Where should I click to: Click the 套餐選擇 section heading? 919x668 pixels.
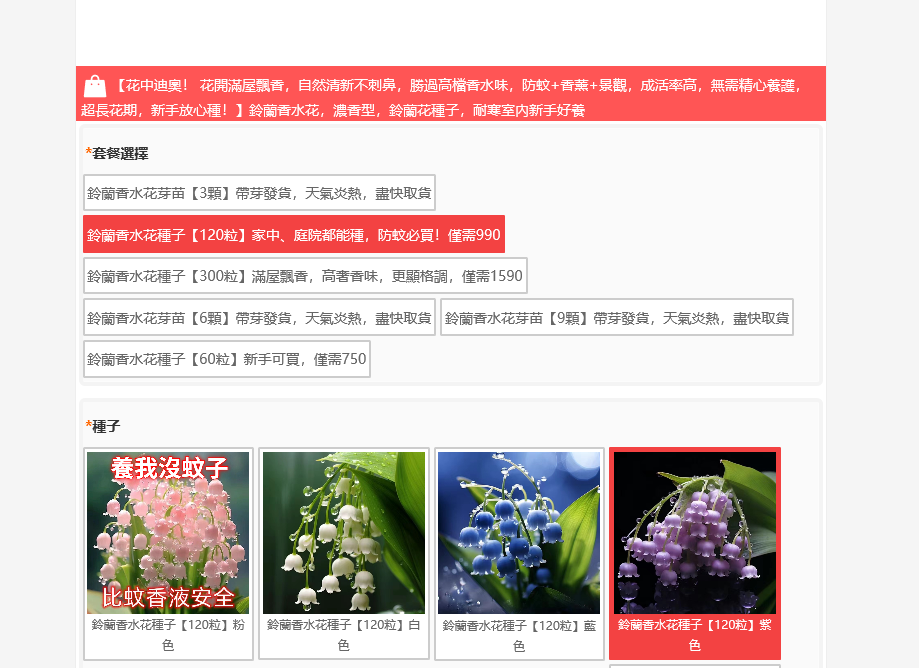120,153
